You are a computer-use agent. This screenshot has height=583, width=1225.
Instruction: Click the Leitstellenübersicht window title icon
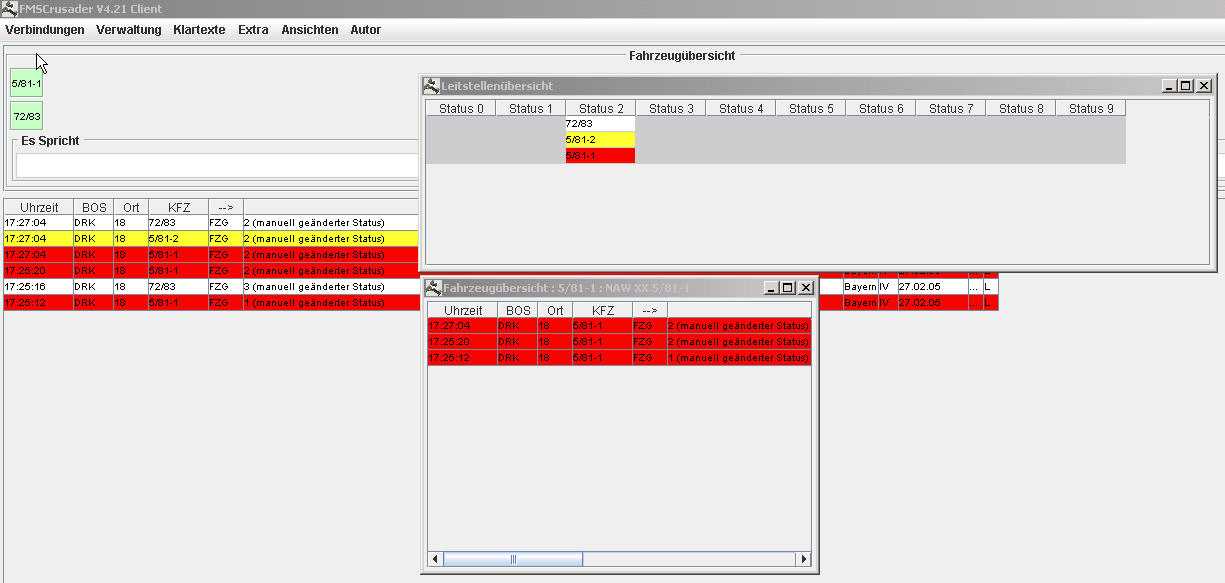[x=431, y=86]
